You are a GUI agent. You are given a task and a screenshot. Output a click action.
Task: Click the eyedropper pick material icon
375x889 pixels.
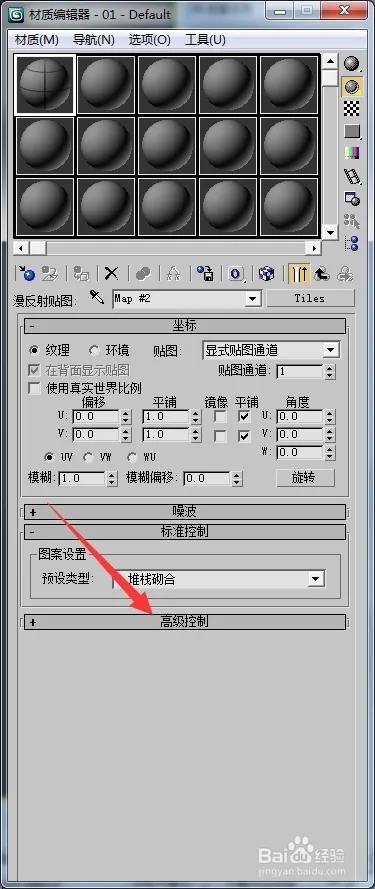(97, 297)
